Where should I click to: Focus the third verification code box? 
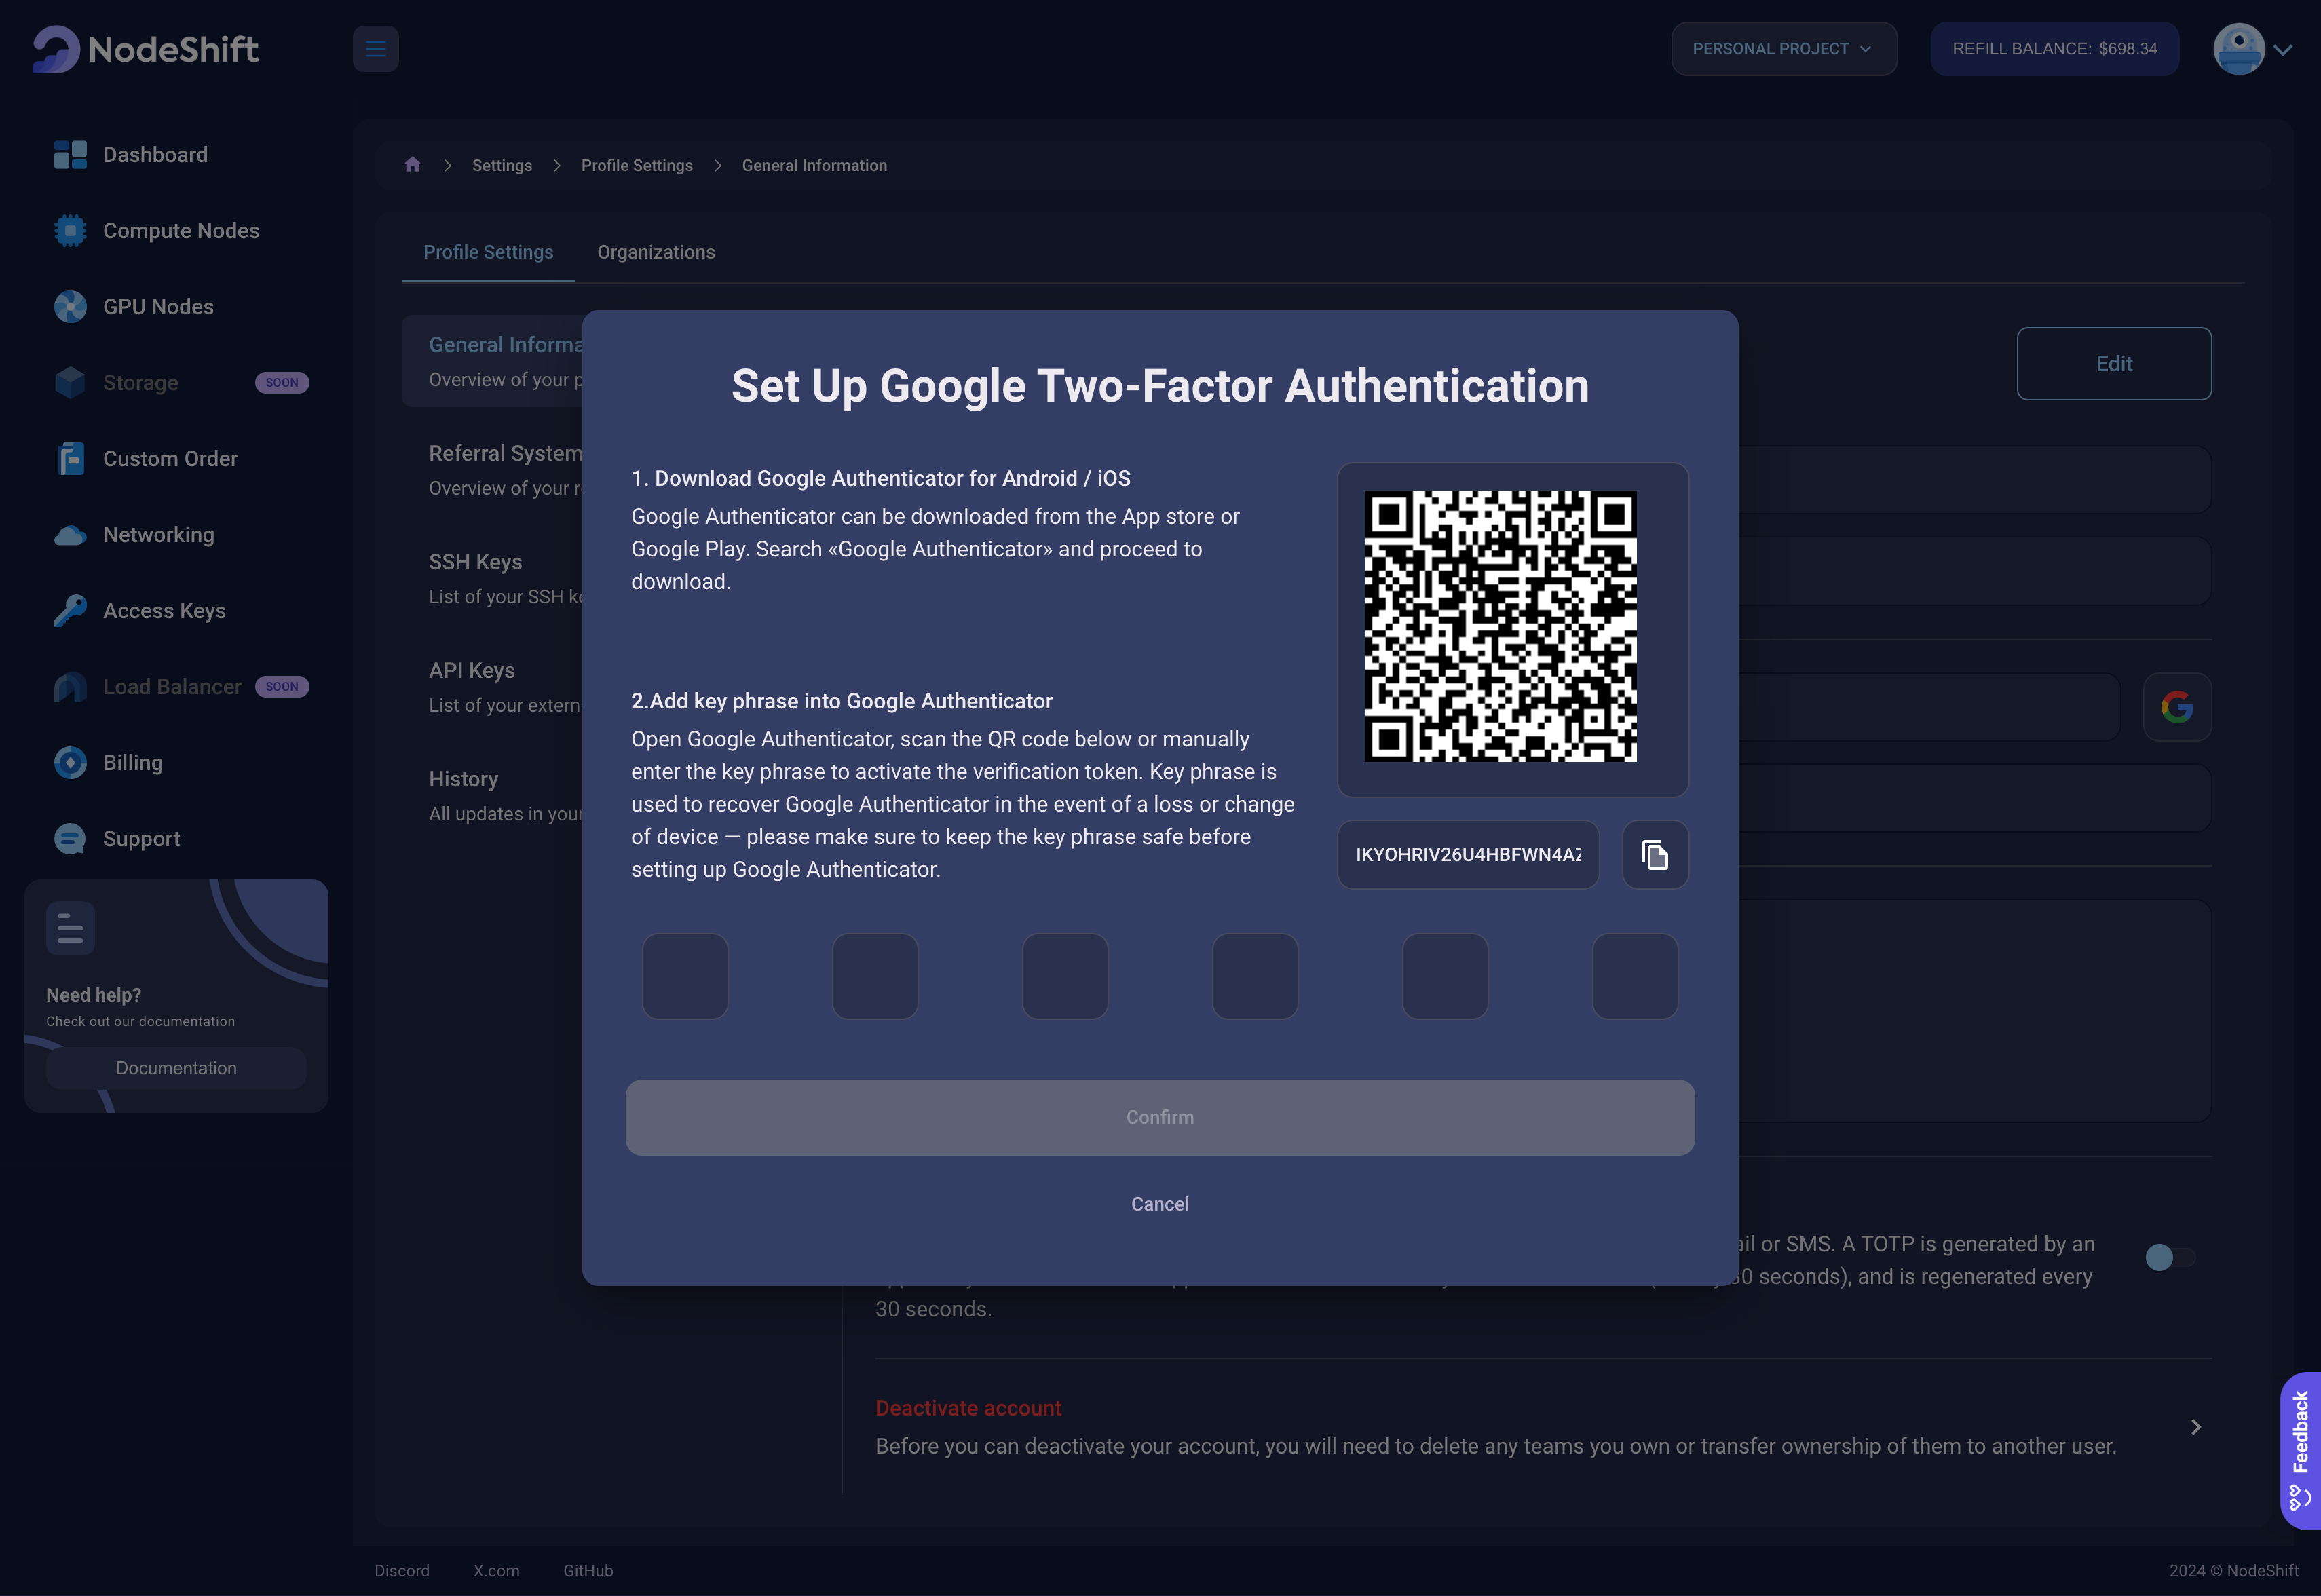coord(1065,976)
